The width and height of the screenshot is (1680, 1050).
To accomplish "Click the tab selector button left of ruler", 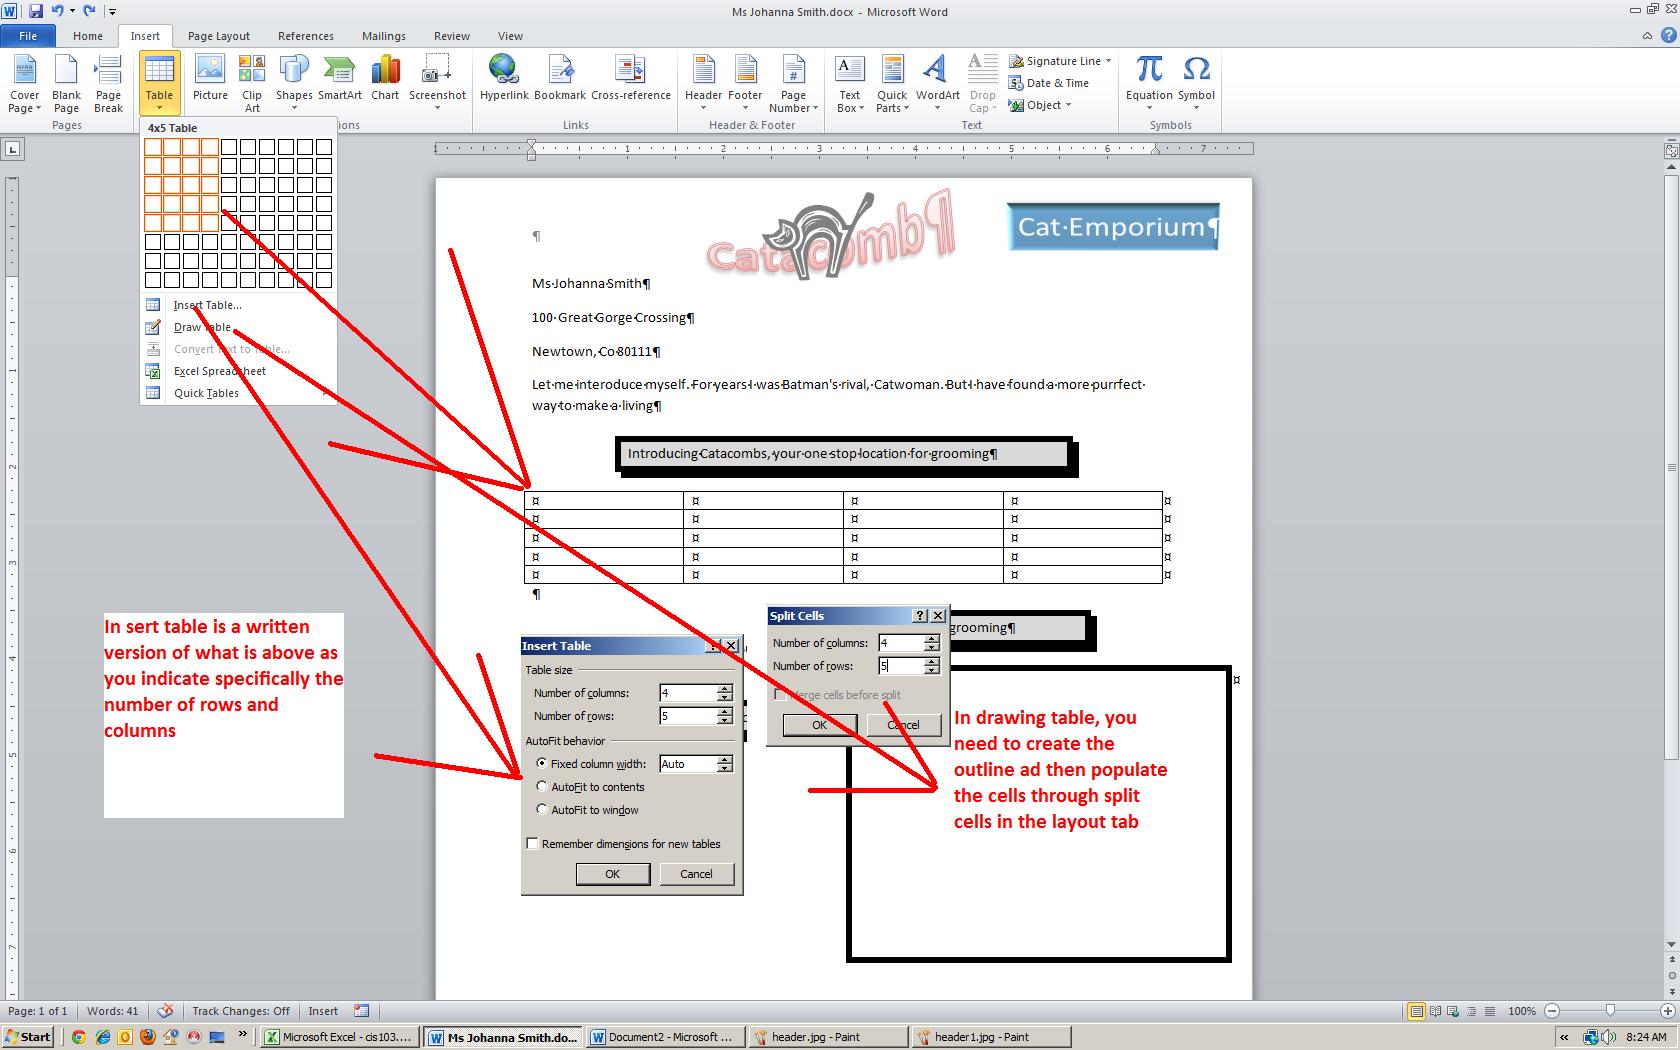I will coord(12,149).
